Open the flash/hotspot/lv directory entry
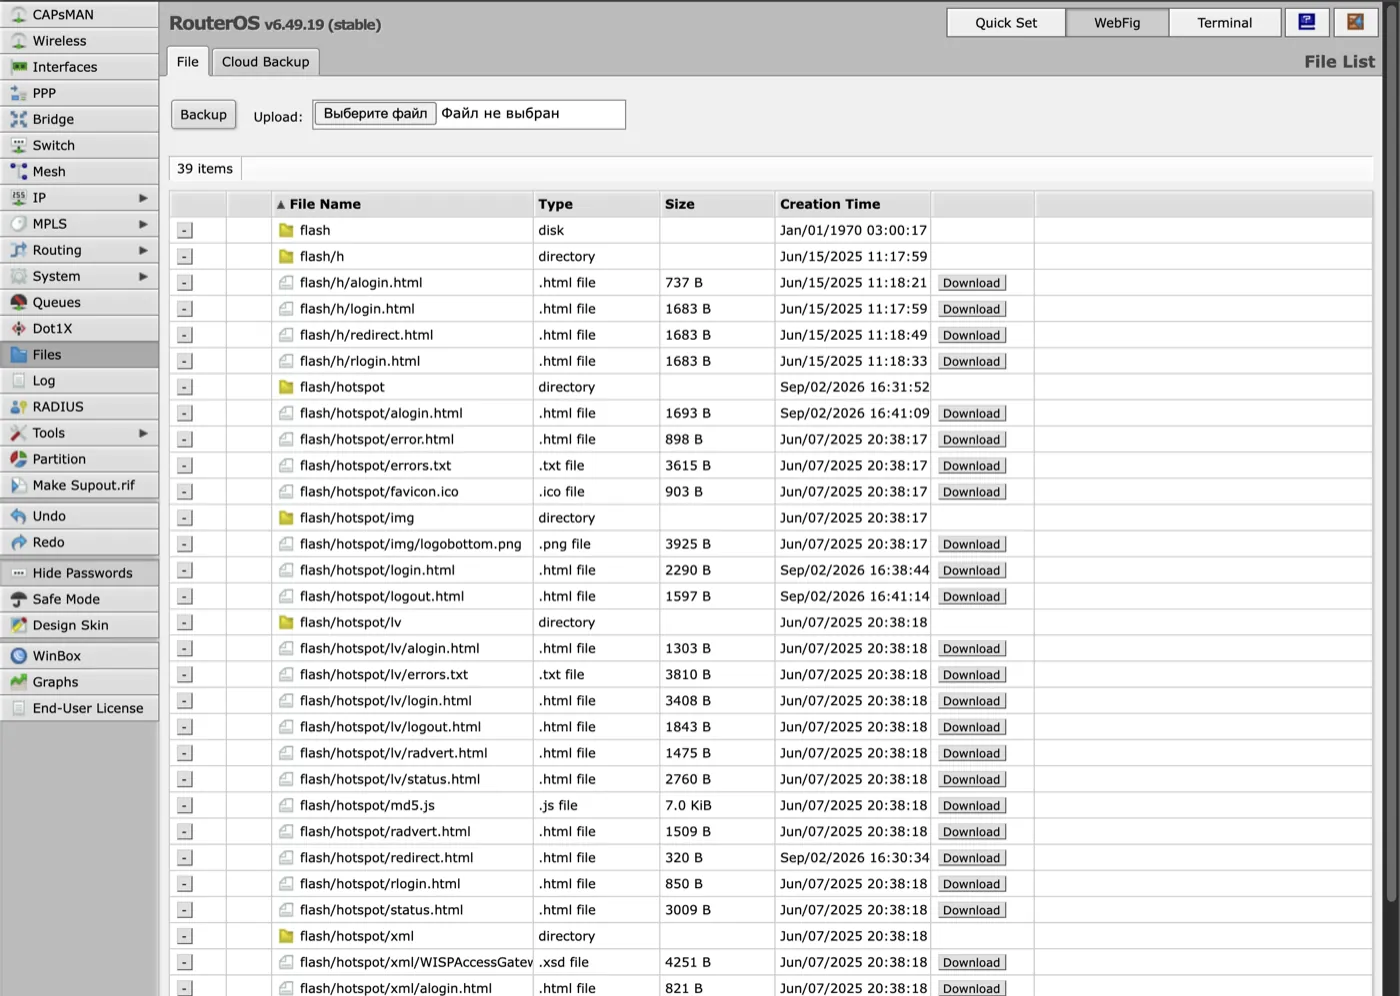This screenshot has width=1400, height=996. tap(350, 622)
